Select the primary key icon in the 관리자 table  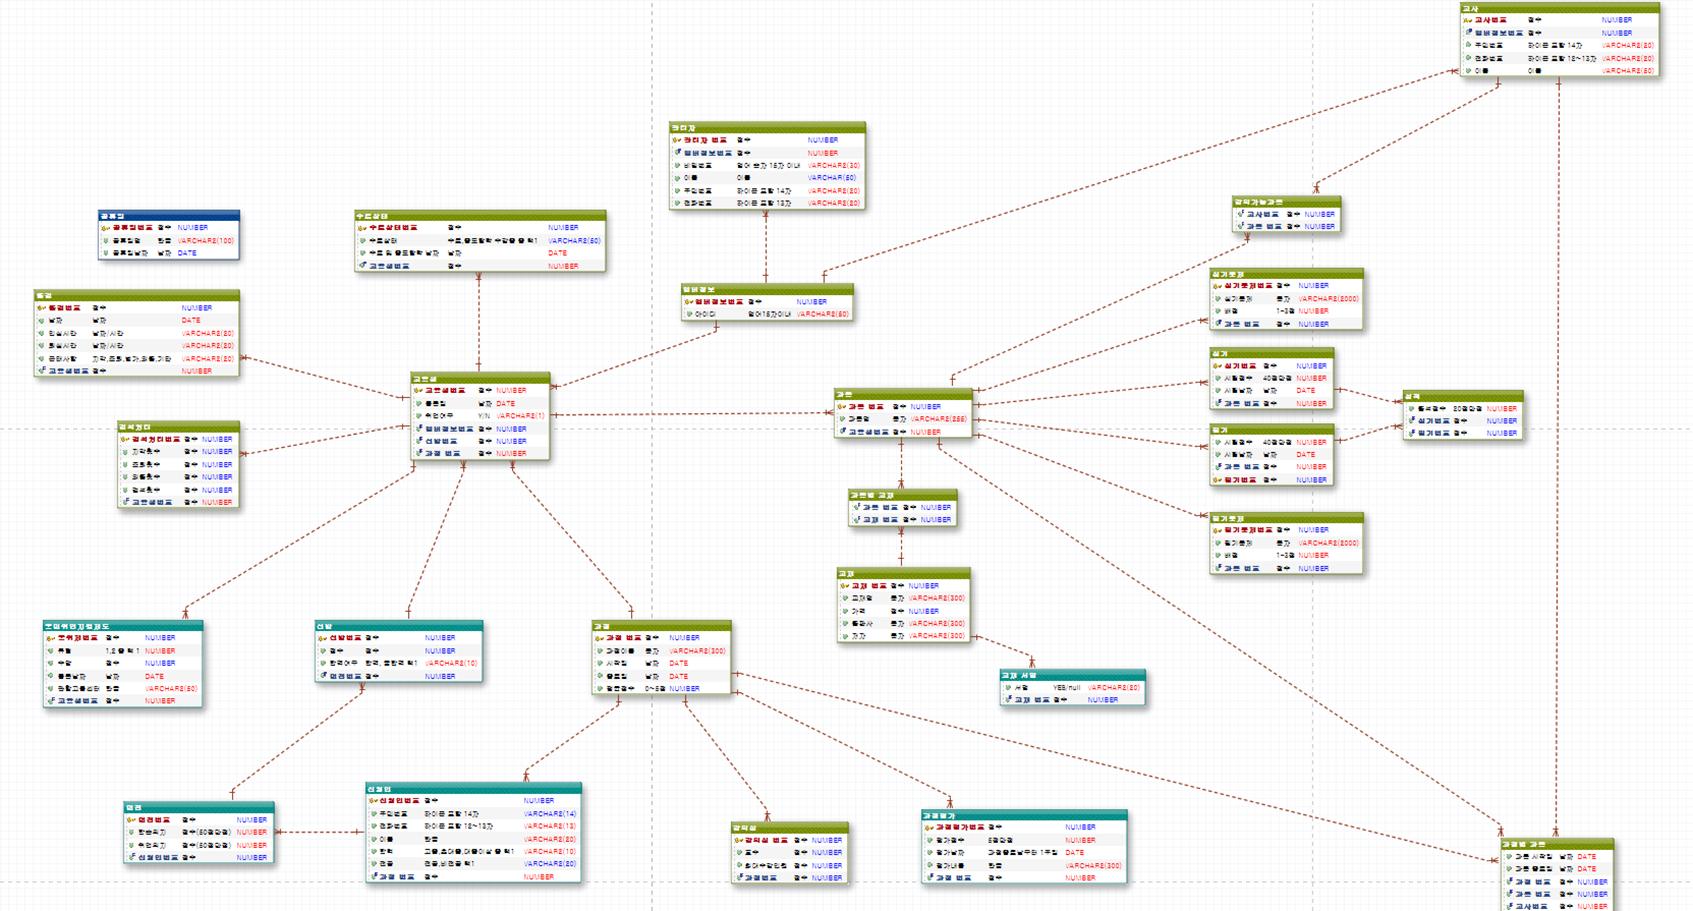(677, 140)
